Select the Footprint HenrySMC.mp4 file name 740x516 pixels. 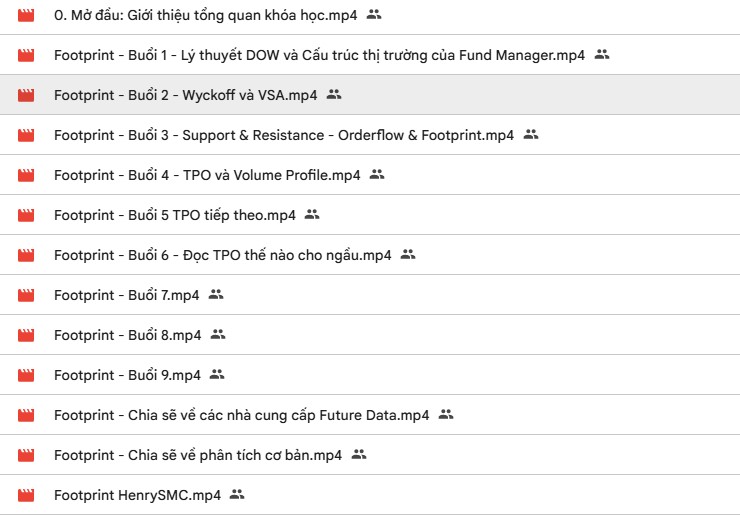point(138,495)
